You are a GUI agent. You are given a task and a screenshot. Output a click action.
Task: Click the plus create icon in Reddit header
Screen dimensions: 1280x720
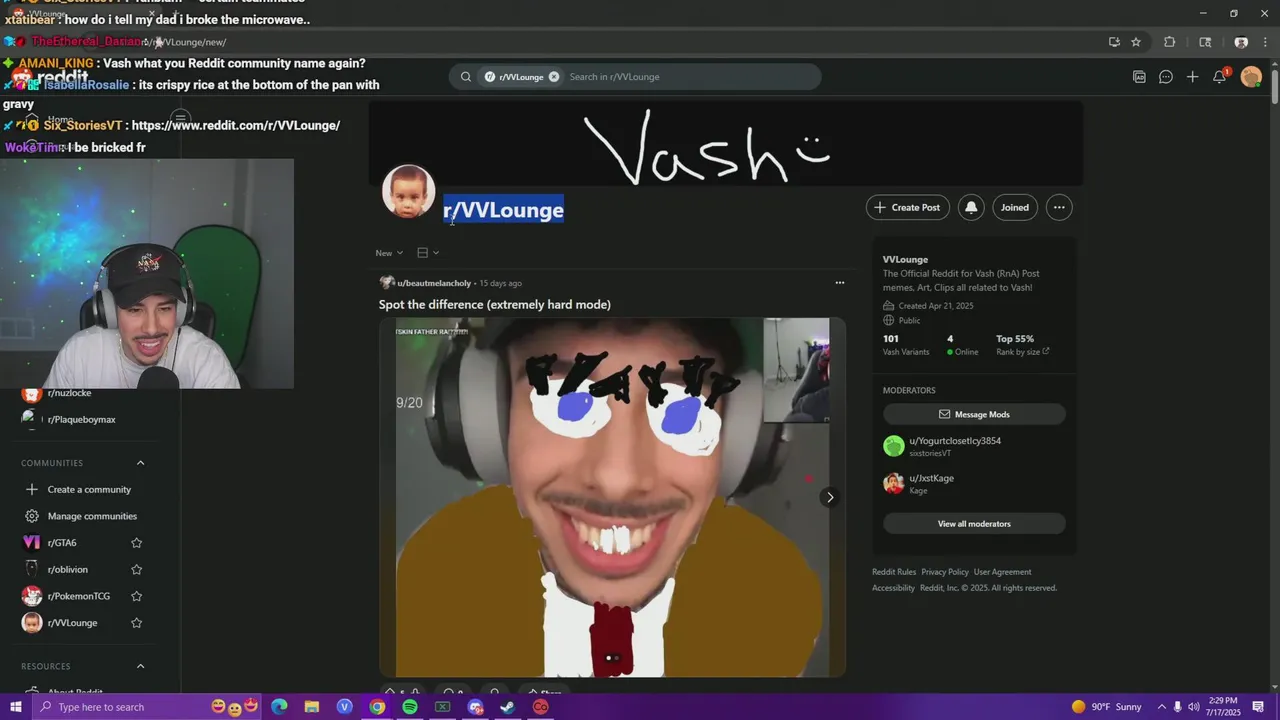tap(1192, 77)
